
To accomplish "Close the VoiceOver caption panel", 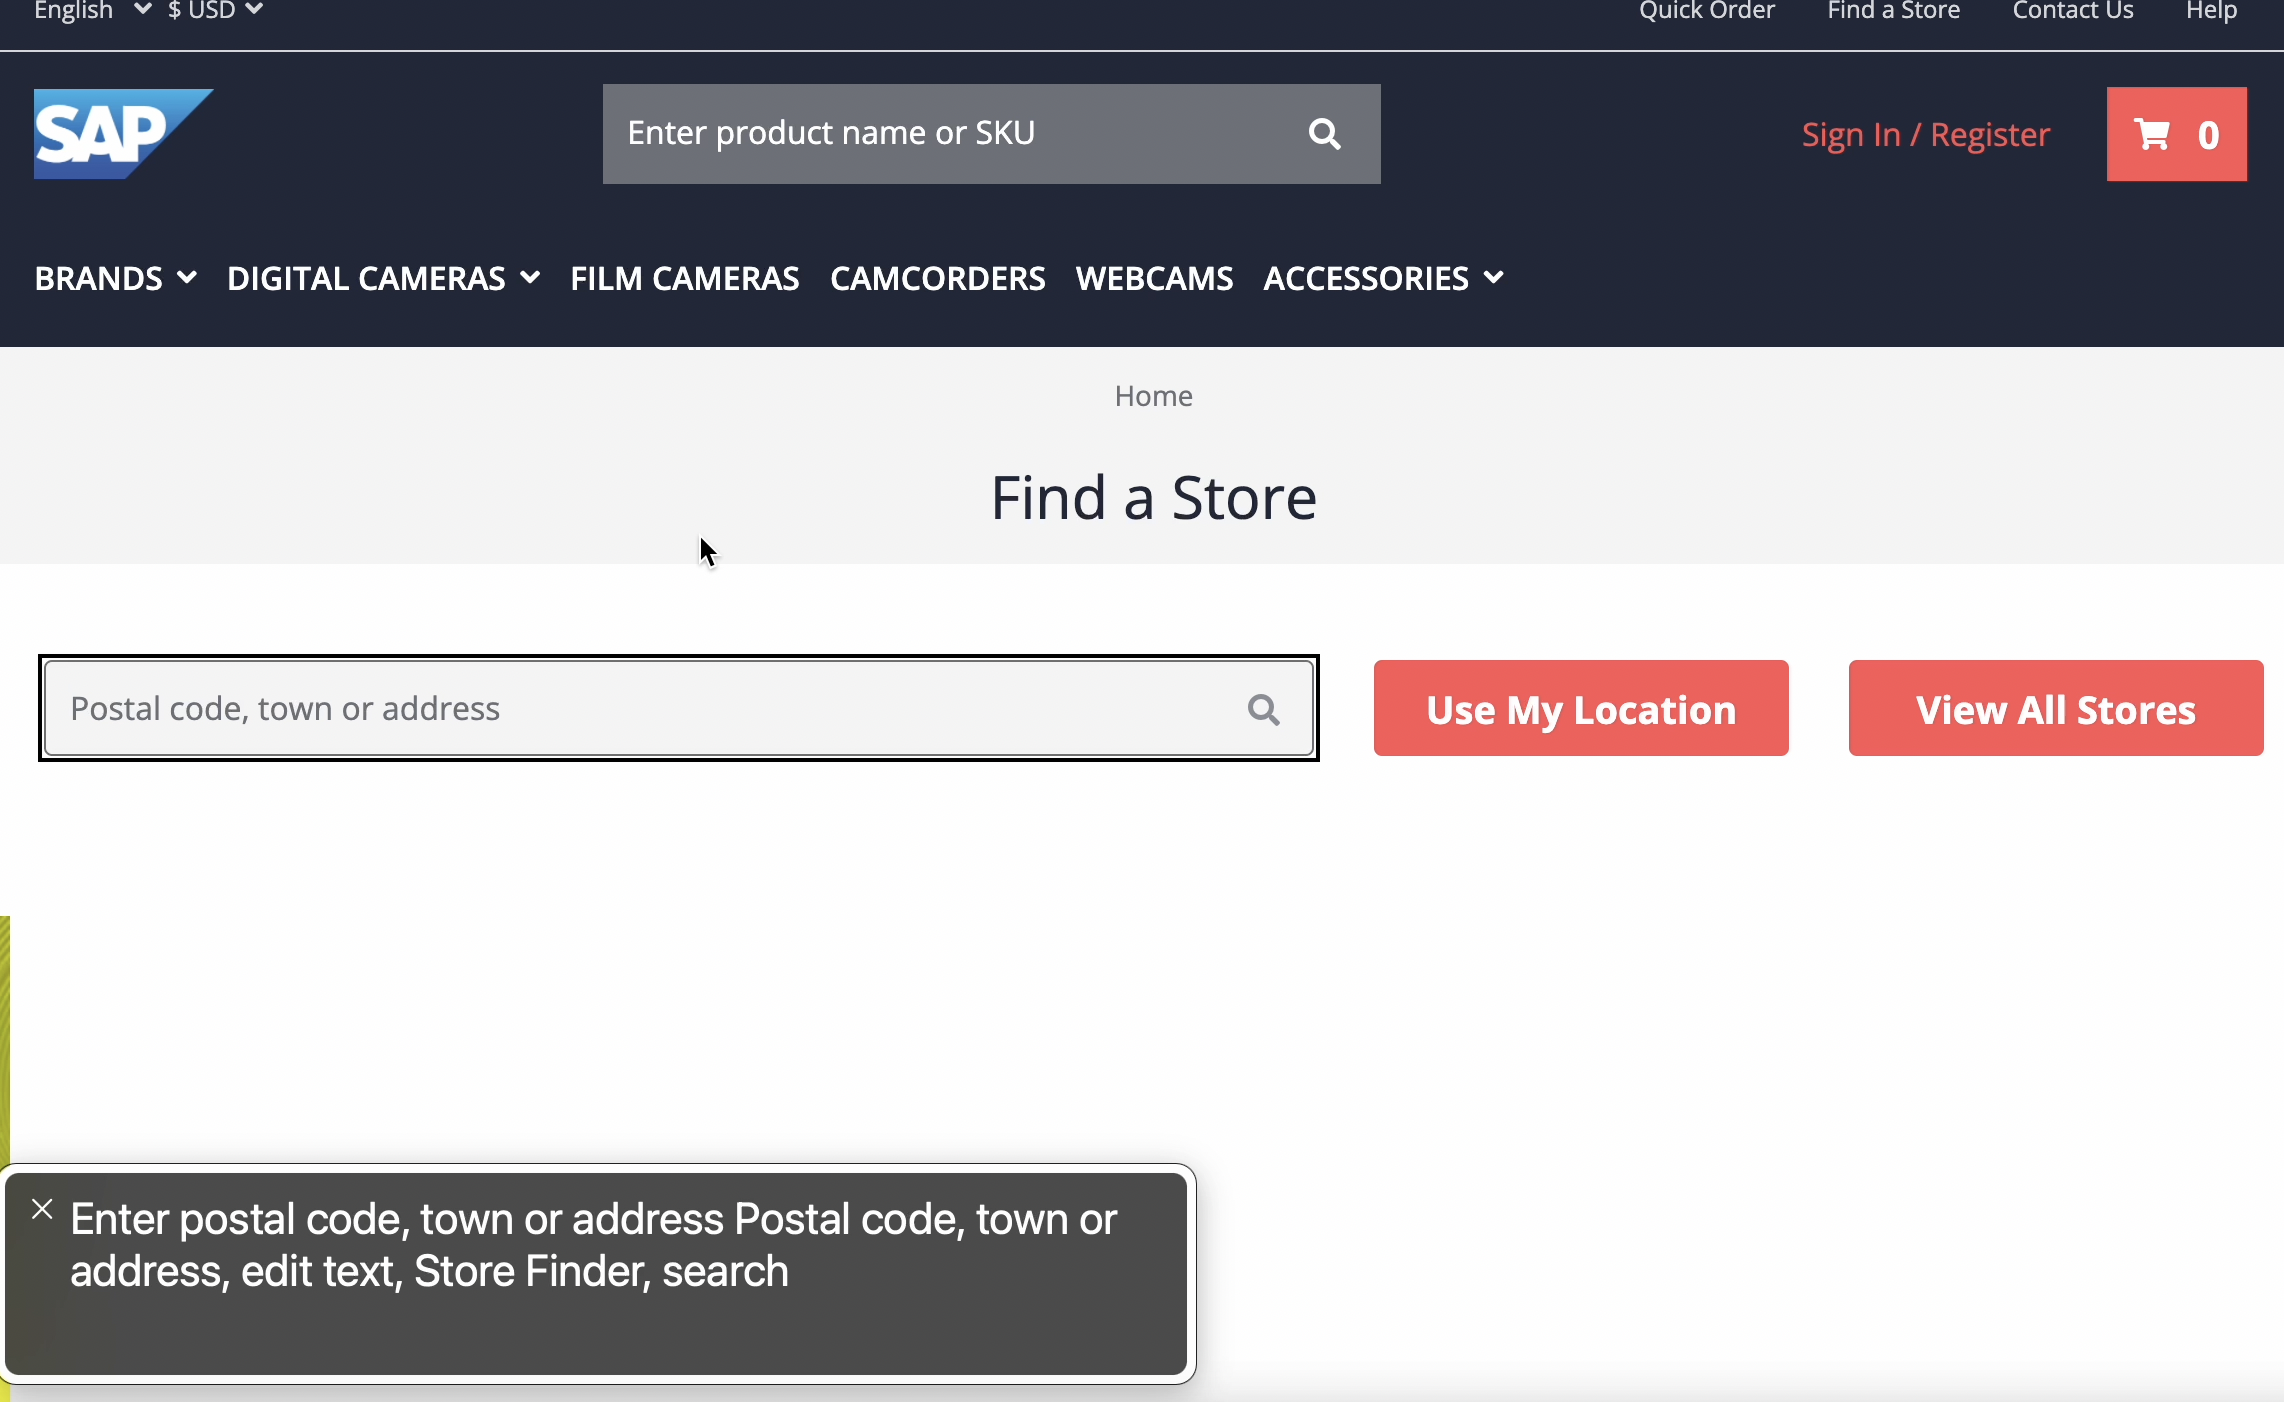I will pos(42,1209).
